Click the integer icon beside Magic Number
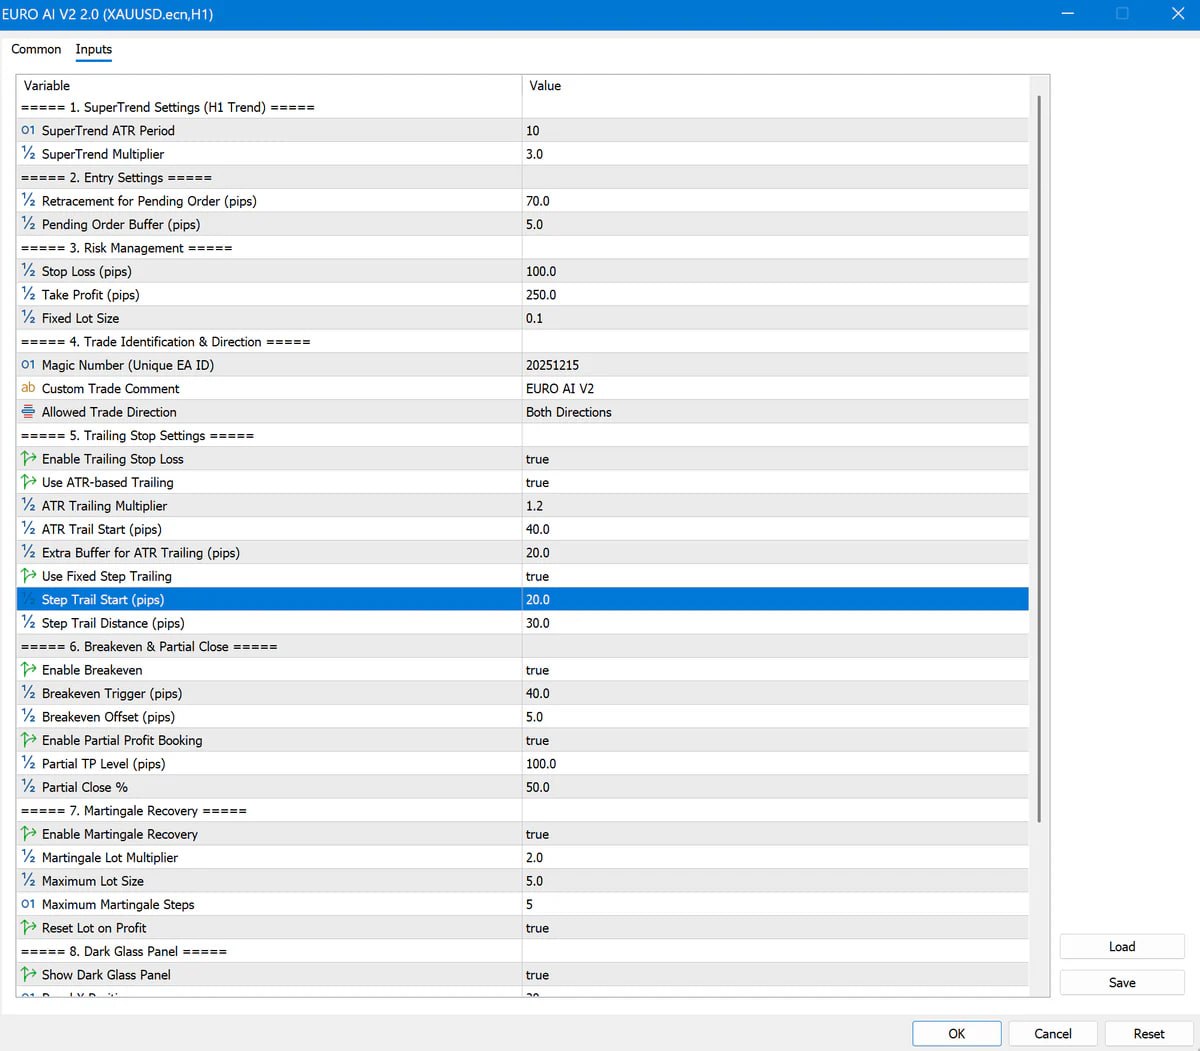Image resolution: width=1200 pixels, height=1051 pixels. [28, 365]
